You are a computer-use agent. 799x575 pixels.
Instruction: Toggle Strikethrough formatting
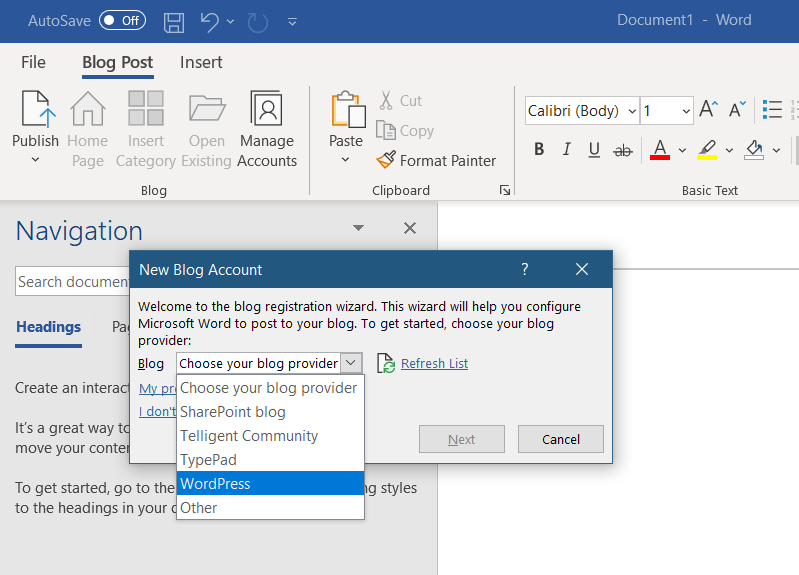(x=622, y=150)
